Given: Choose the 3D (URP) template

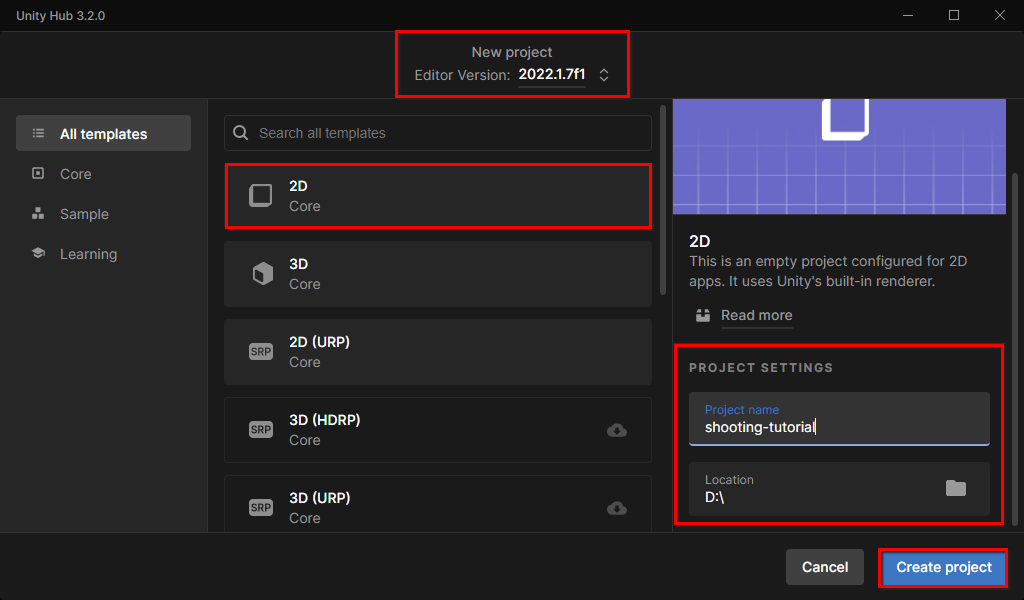Looking at the screenshot, I should [438, 505].
